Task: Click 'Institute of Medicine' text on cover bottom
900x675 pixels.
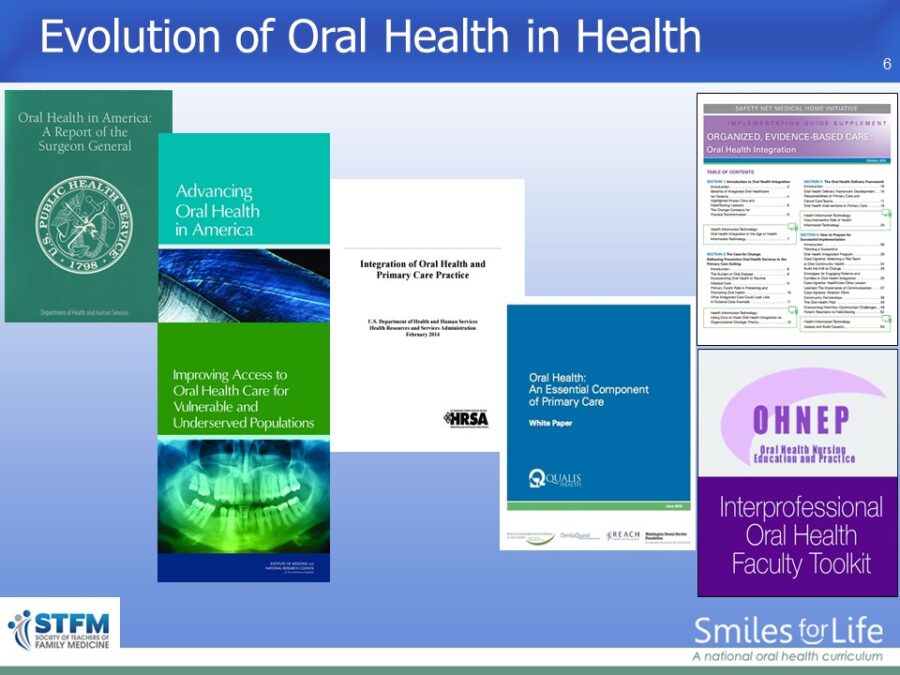Action: point(291,568)
